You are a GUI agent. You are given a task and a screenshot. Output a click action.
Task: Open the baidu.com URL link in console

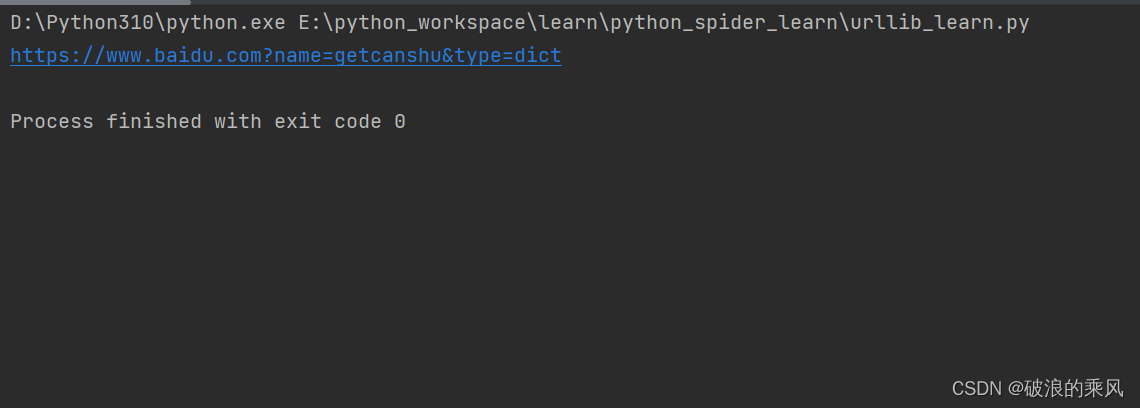pyautogui.click(x=286, y=56)
